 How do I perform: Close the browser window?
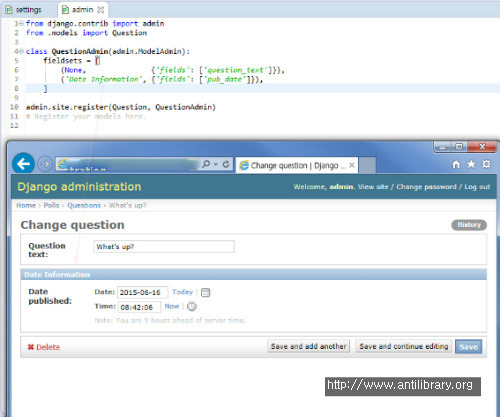click(482, 147)
